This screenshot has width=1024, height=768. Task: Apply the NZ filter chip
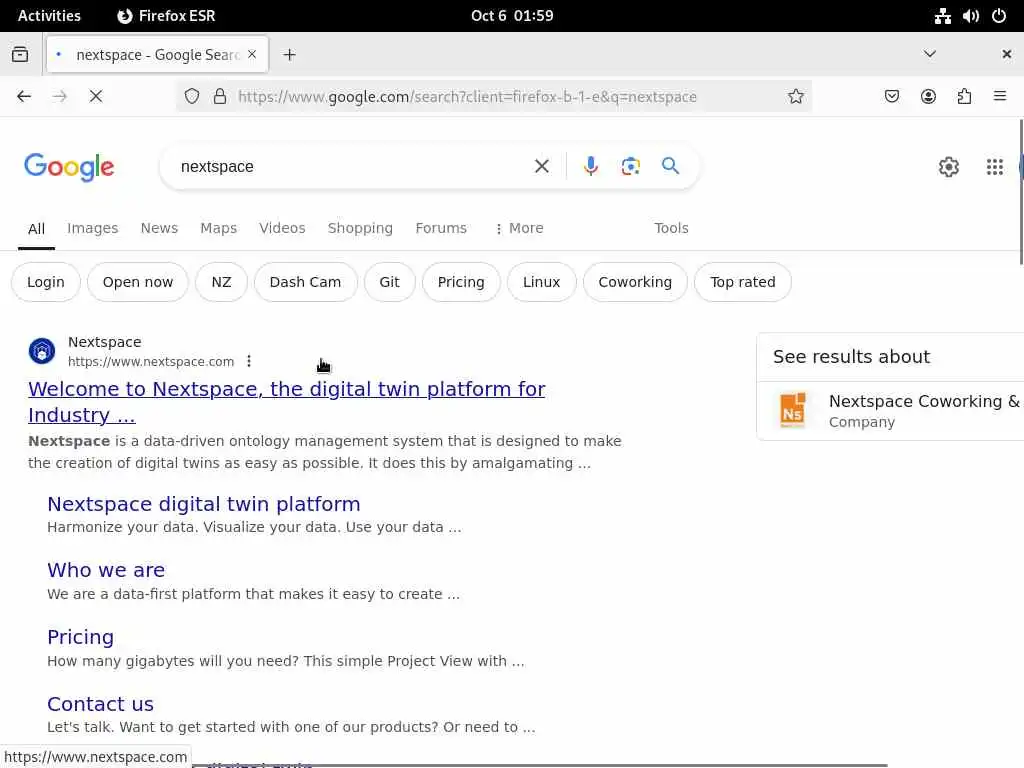click(x=221, y=282)
